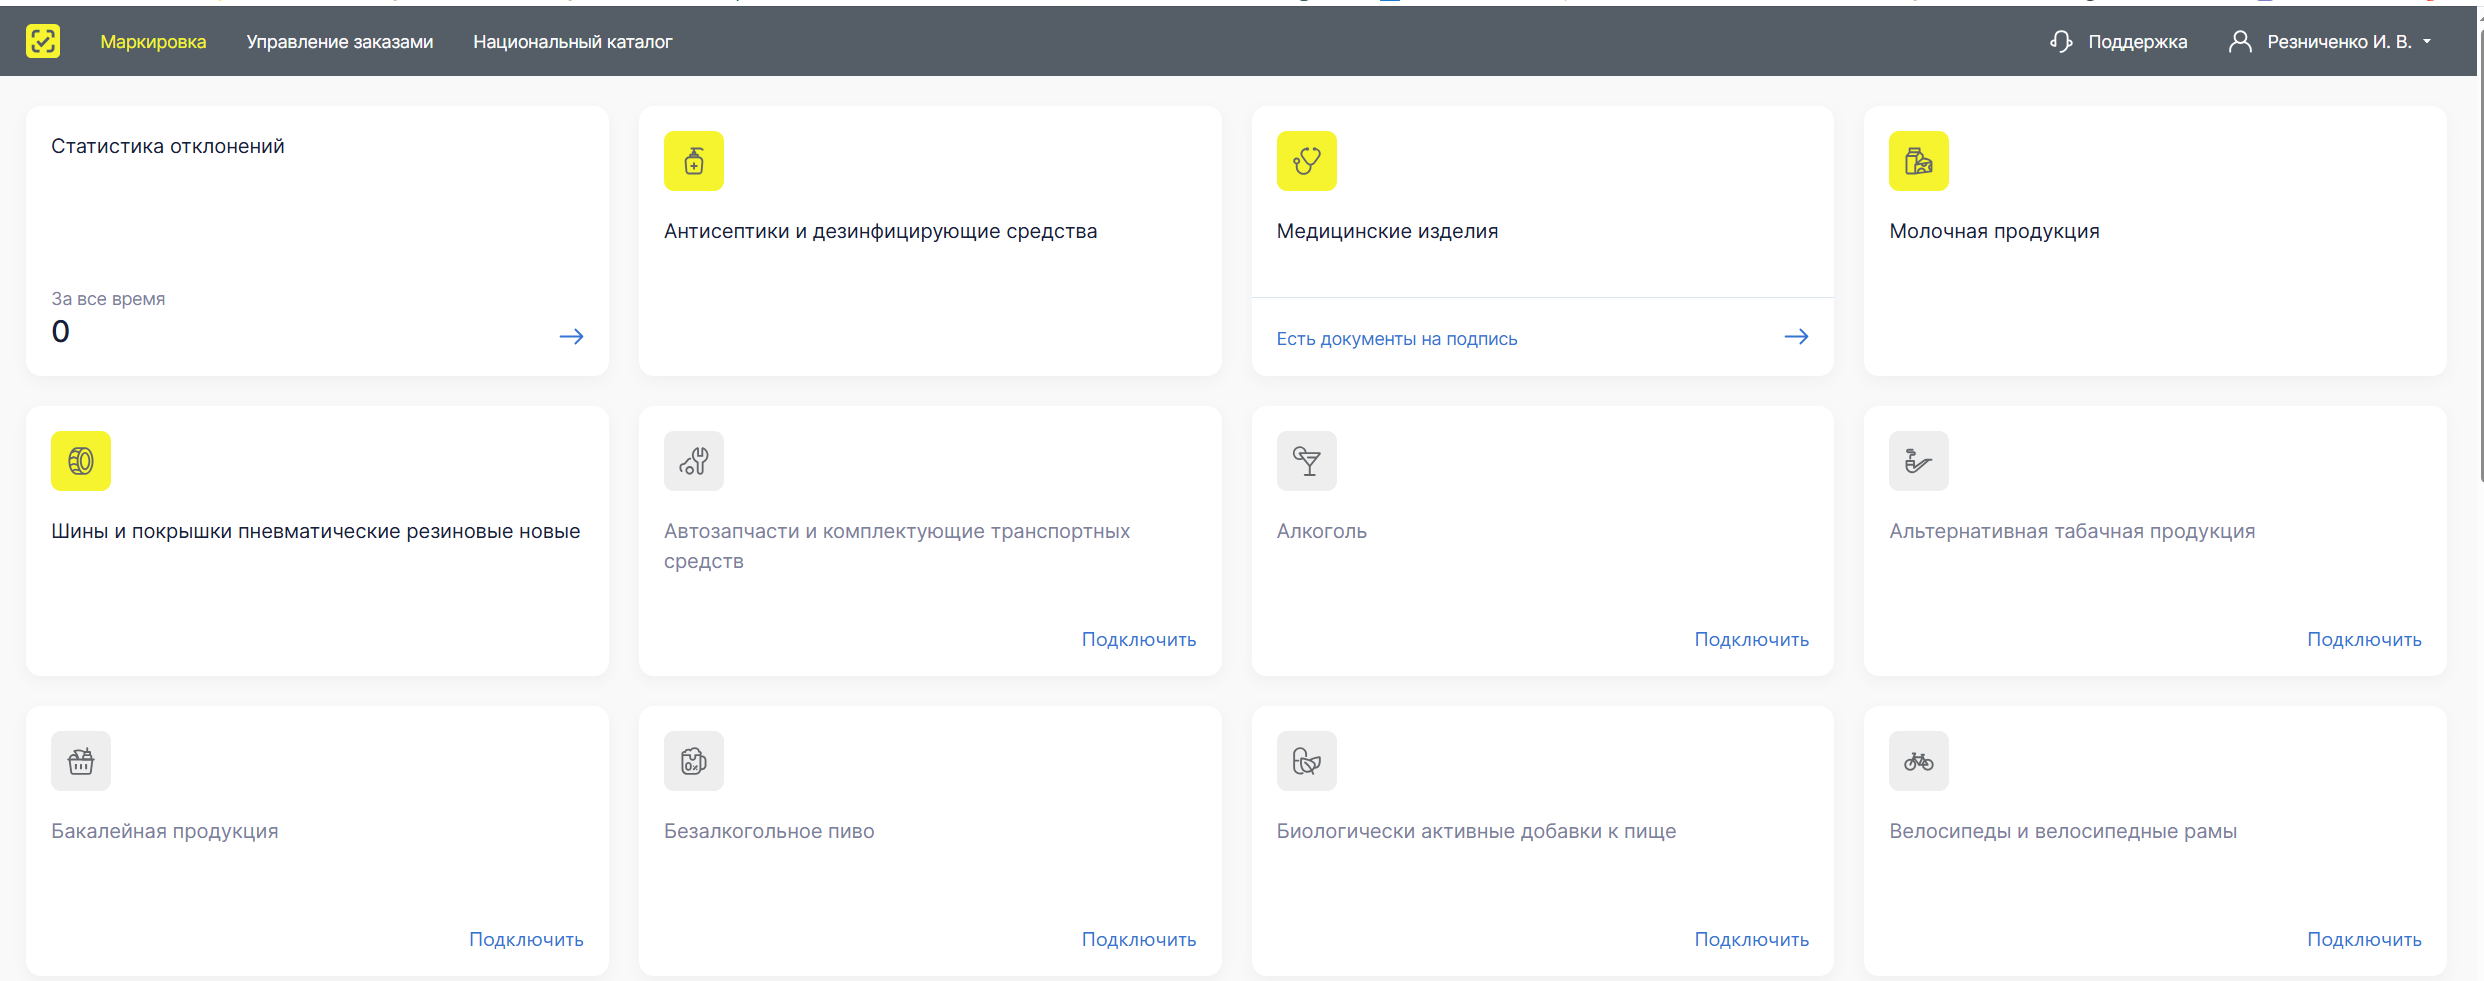Viewport: 2484px width, 981px height.
Task: Click Безалкогольное пиво title
Action: click(x=769, y=831)
